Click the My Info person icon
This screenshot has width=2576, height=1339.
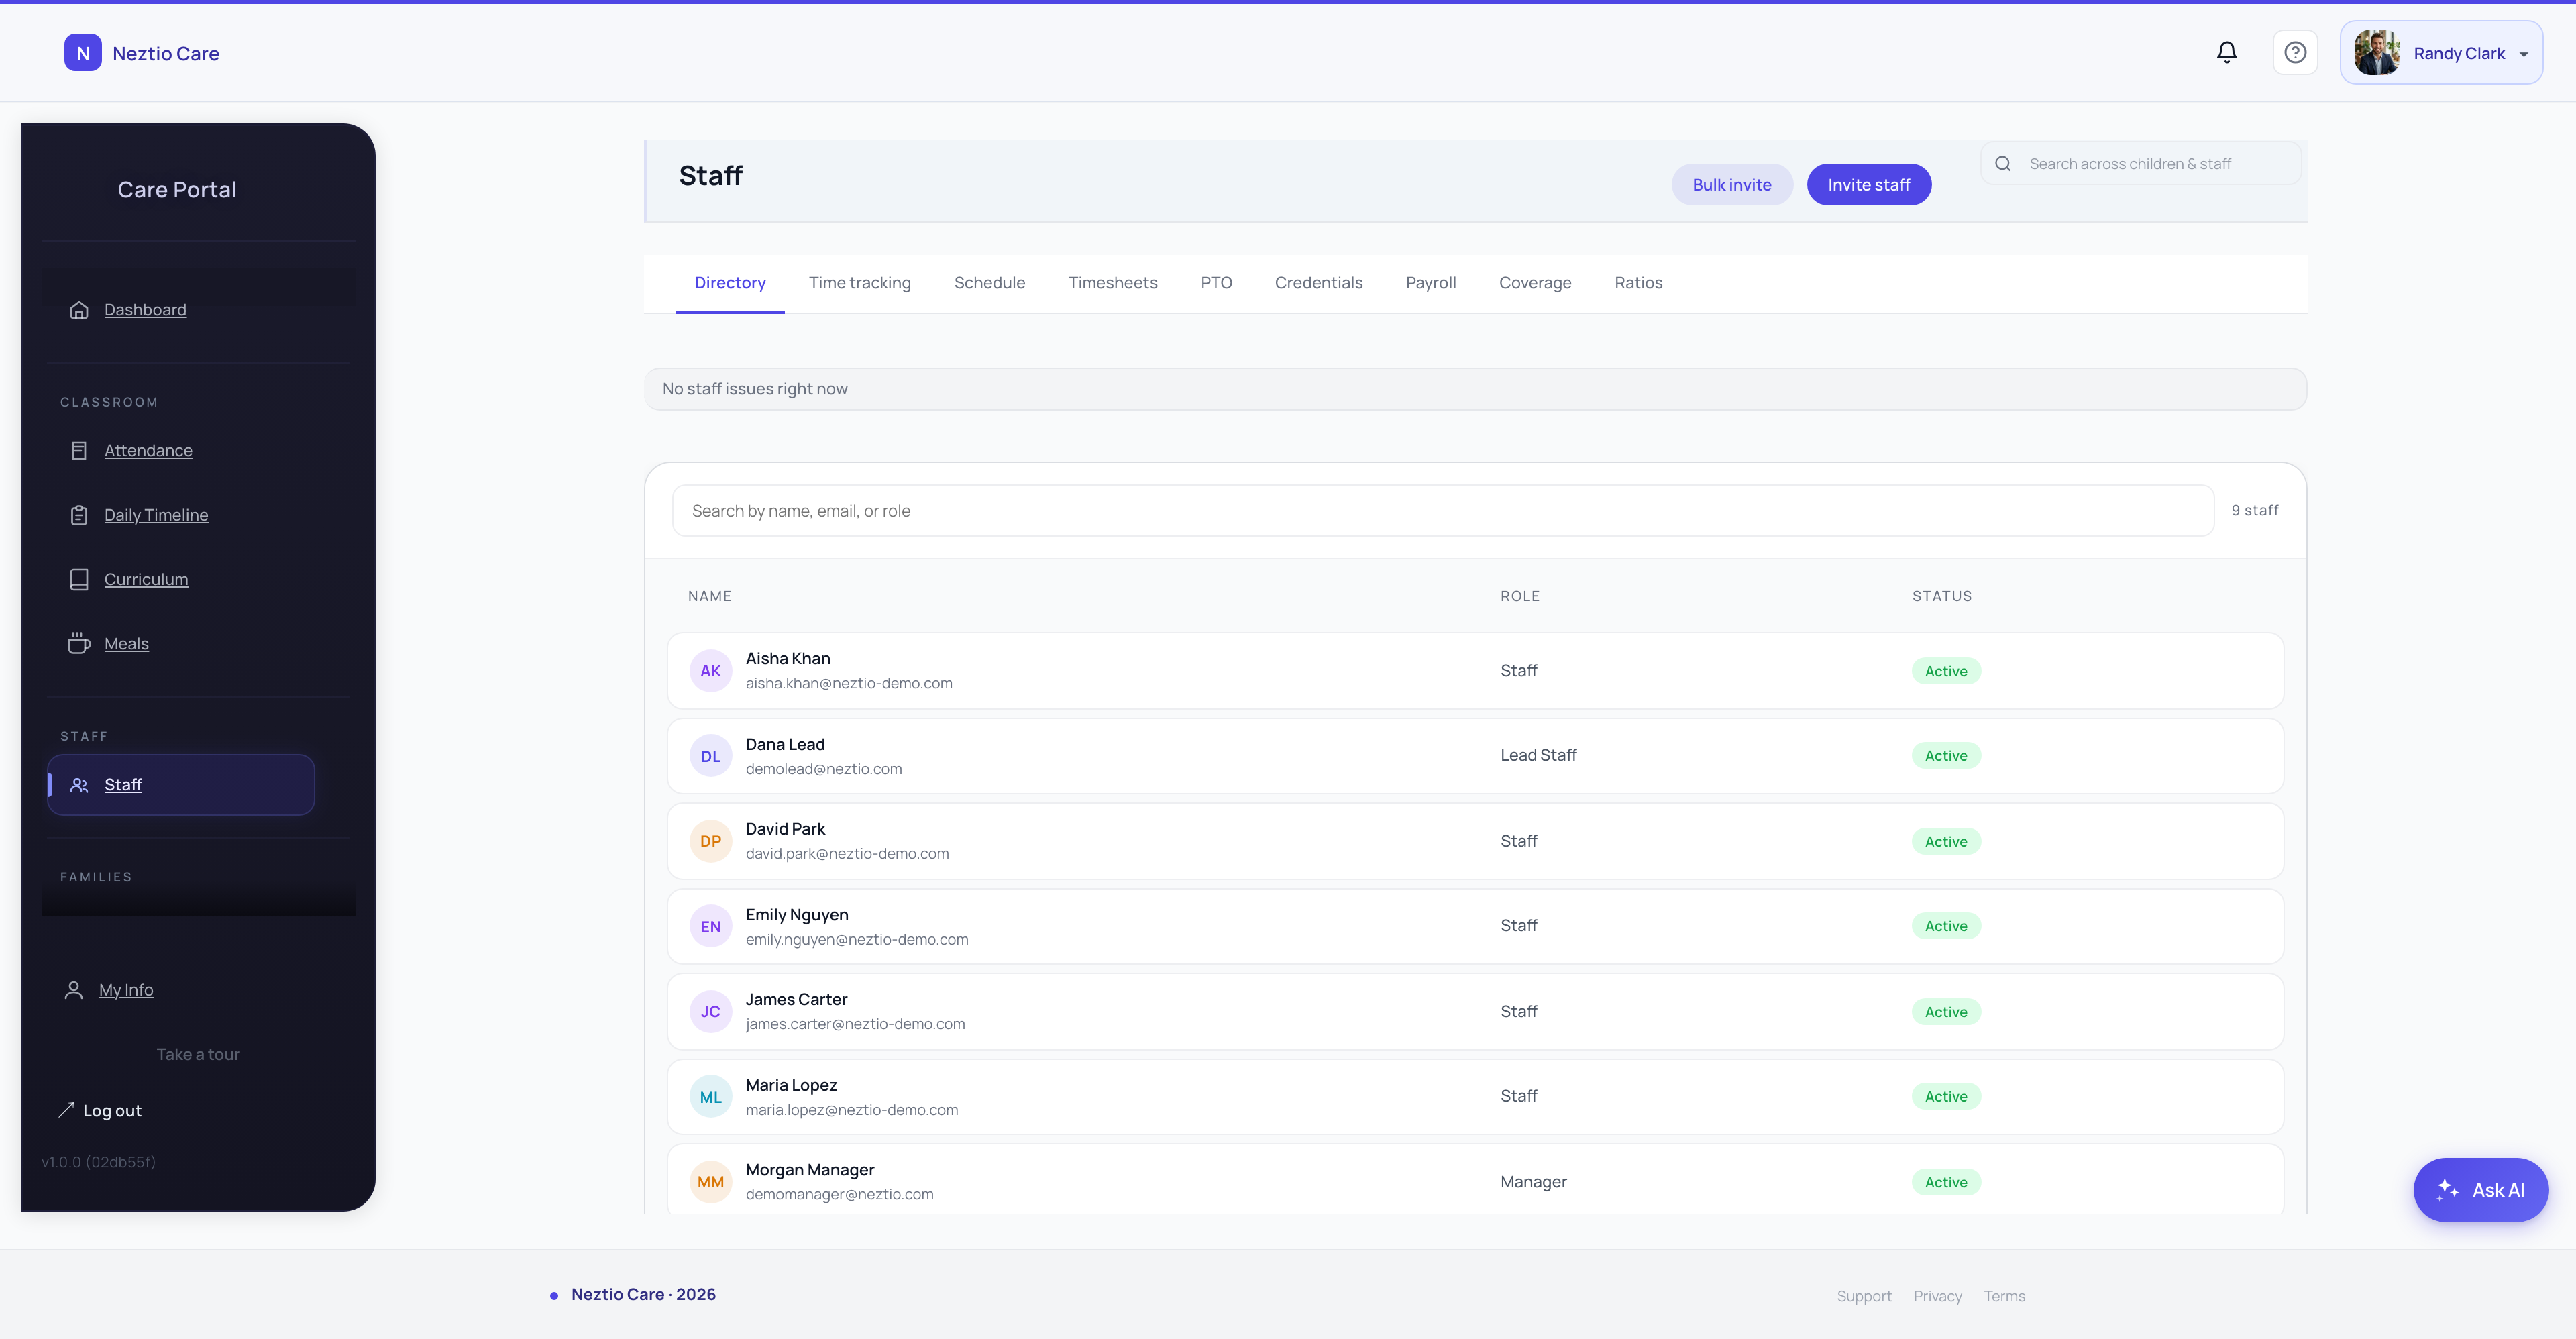pyautogui.click(x=74, y=990)
